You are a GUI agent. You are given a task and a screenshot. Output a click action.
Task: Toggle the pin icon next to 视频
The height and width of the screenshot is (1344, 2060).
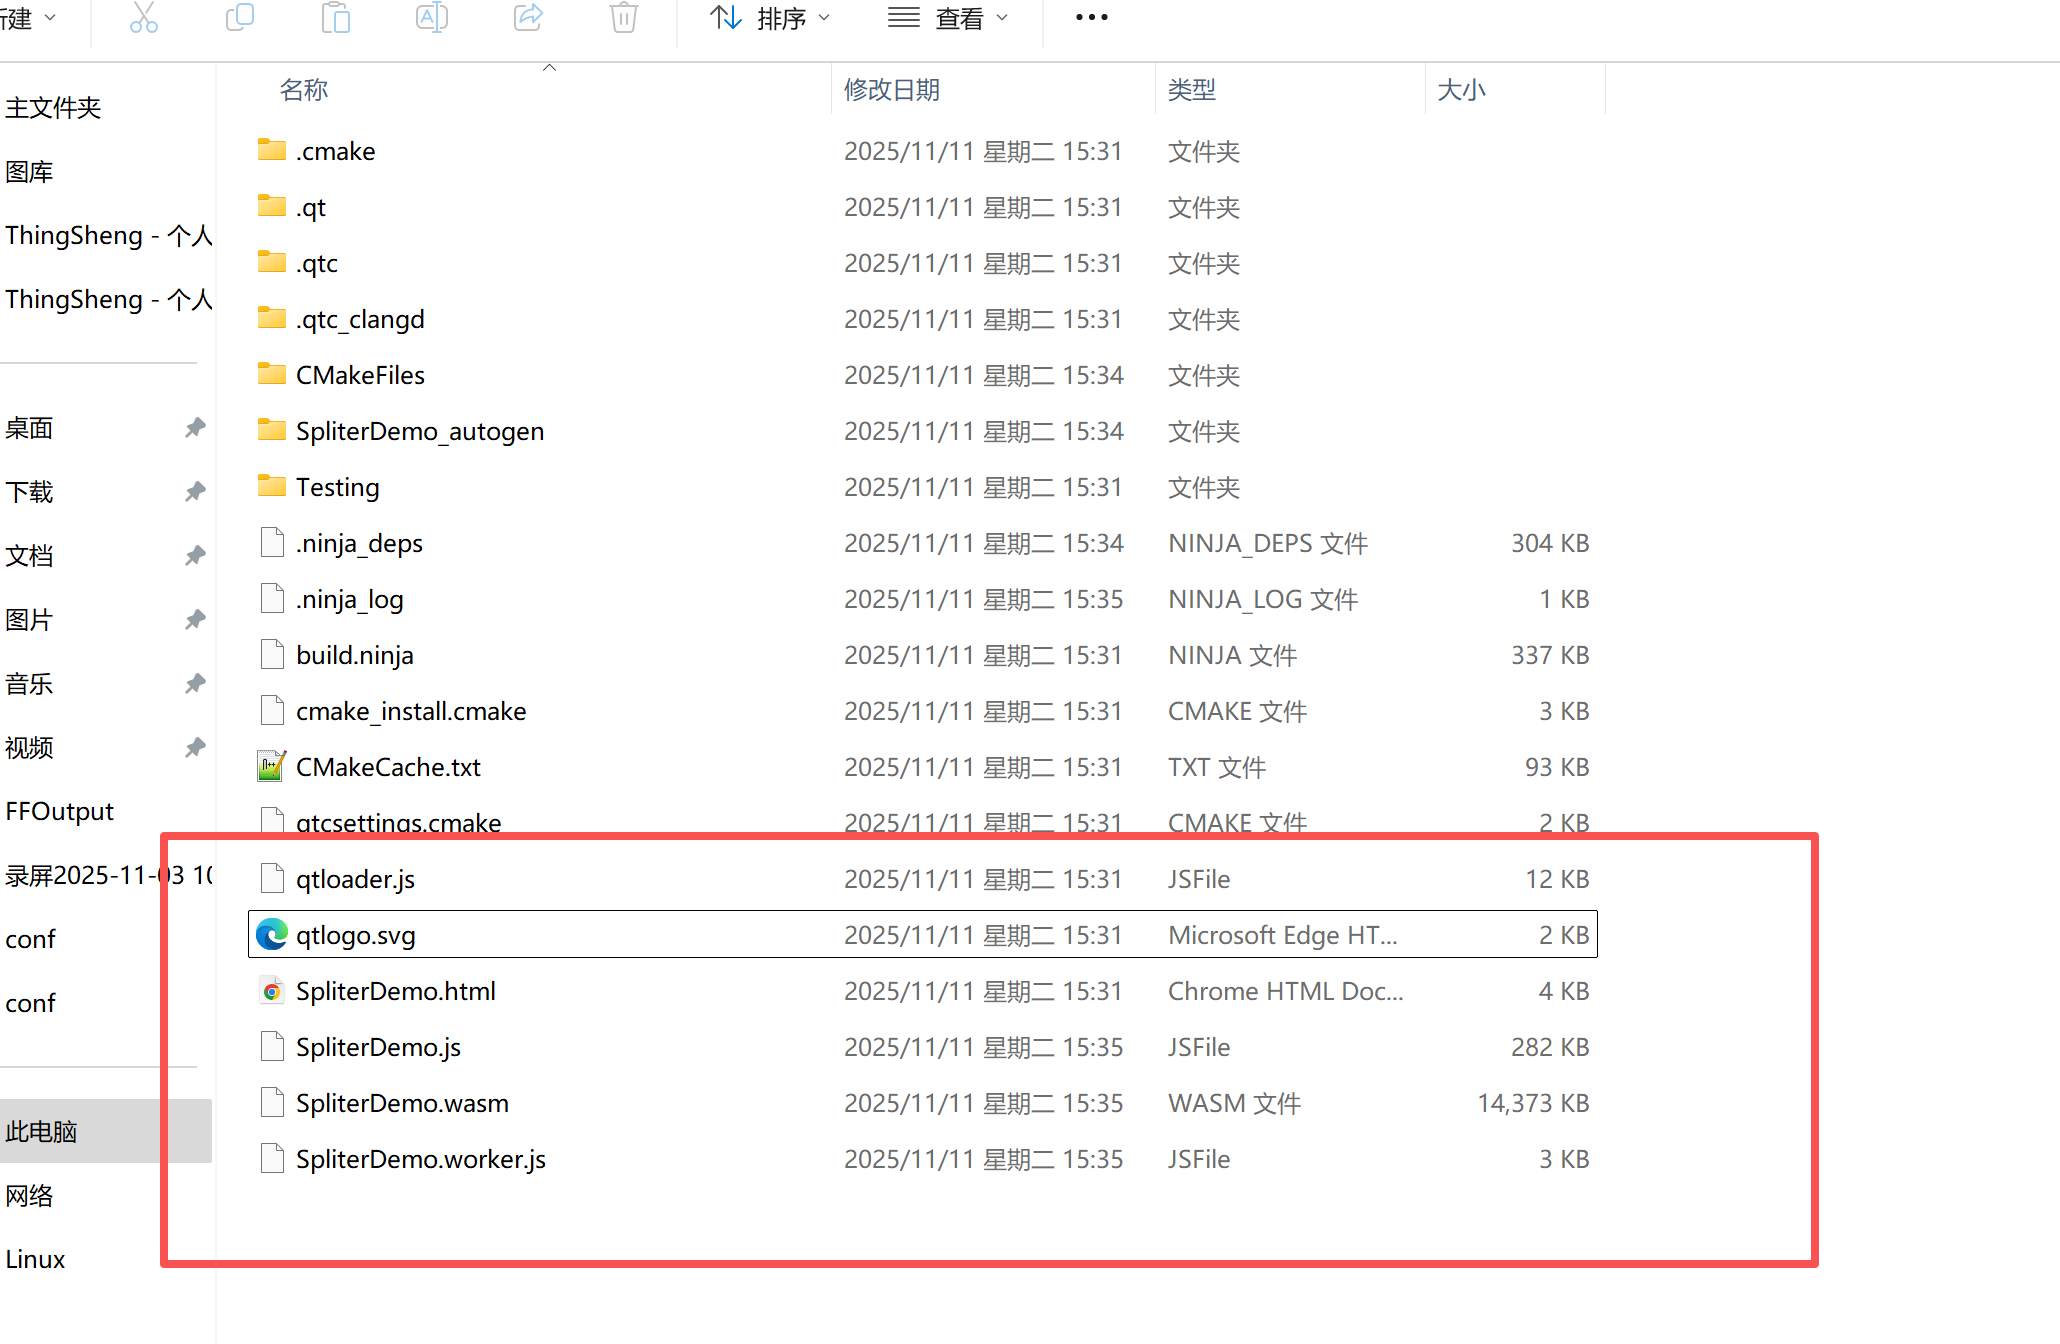point(195,747)
